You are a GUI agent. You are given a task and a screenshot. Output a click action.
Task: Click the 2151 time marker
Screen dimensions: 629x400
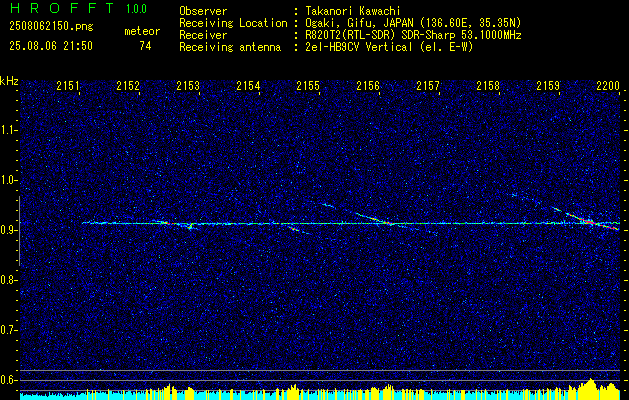pyautogui.click(x=68, y=86)
